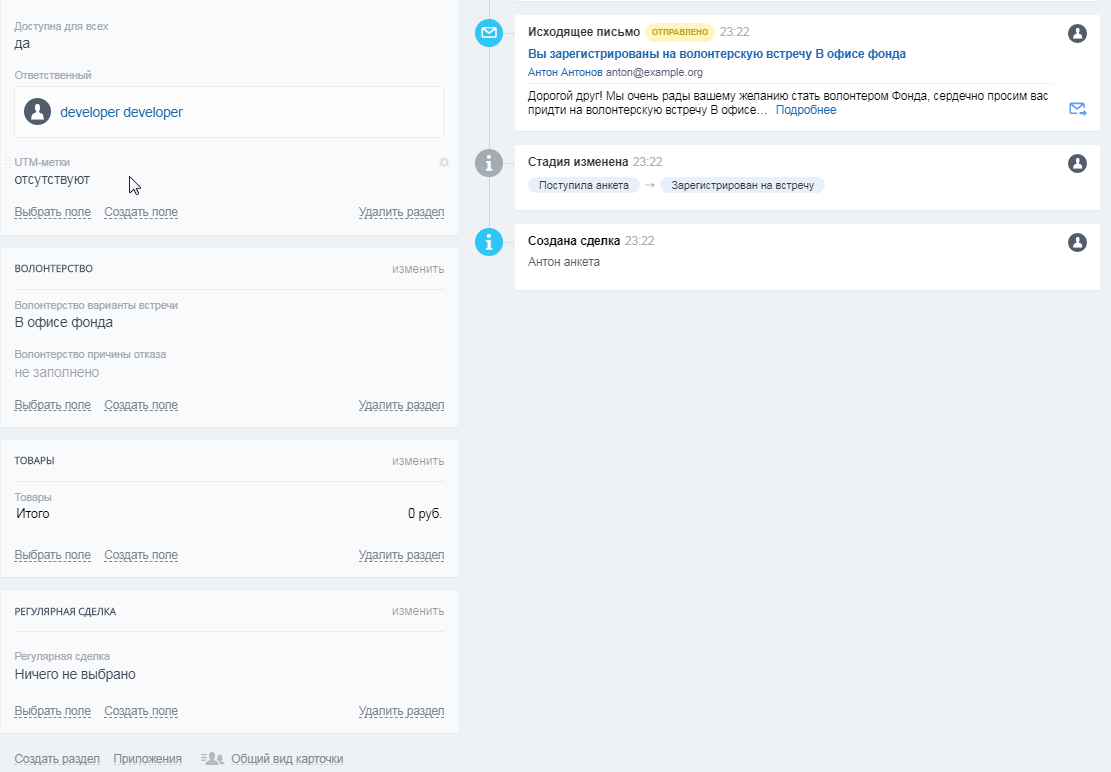The height and width of the screenshot is (772, 1111).
Task: Click the responsible developer avatar icon
Action: [37, 112]
